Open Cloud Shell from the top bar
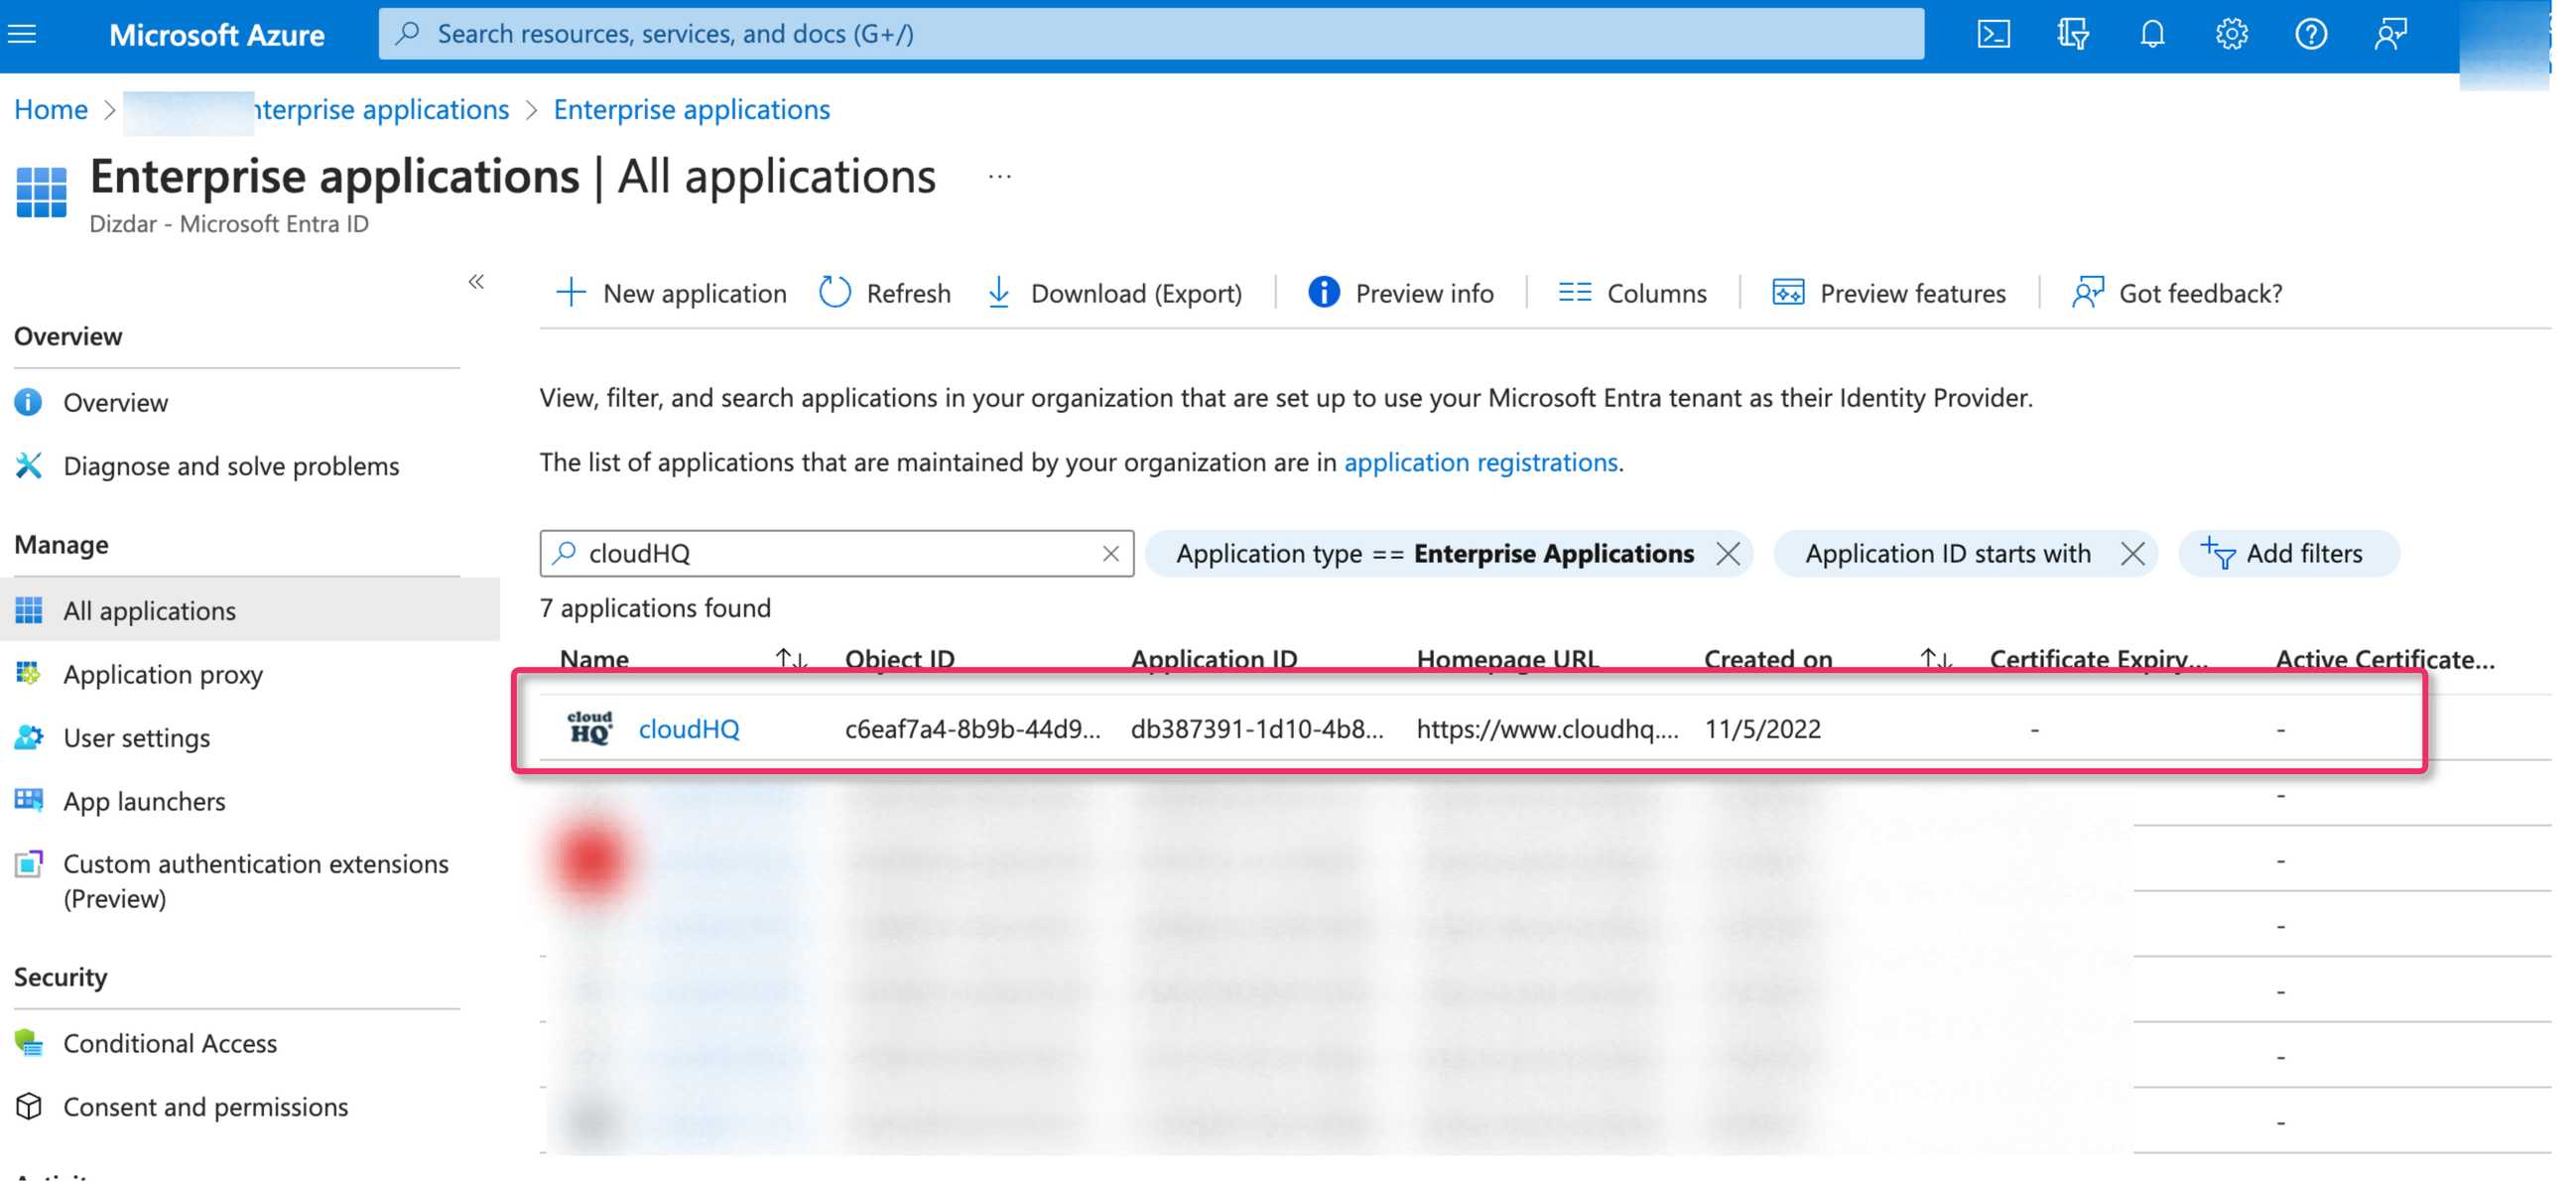Viewport: 2576px width, 1182px height. (x=1993, y=34)
